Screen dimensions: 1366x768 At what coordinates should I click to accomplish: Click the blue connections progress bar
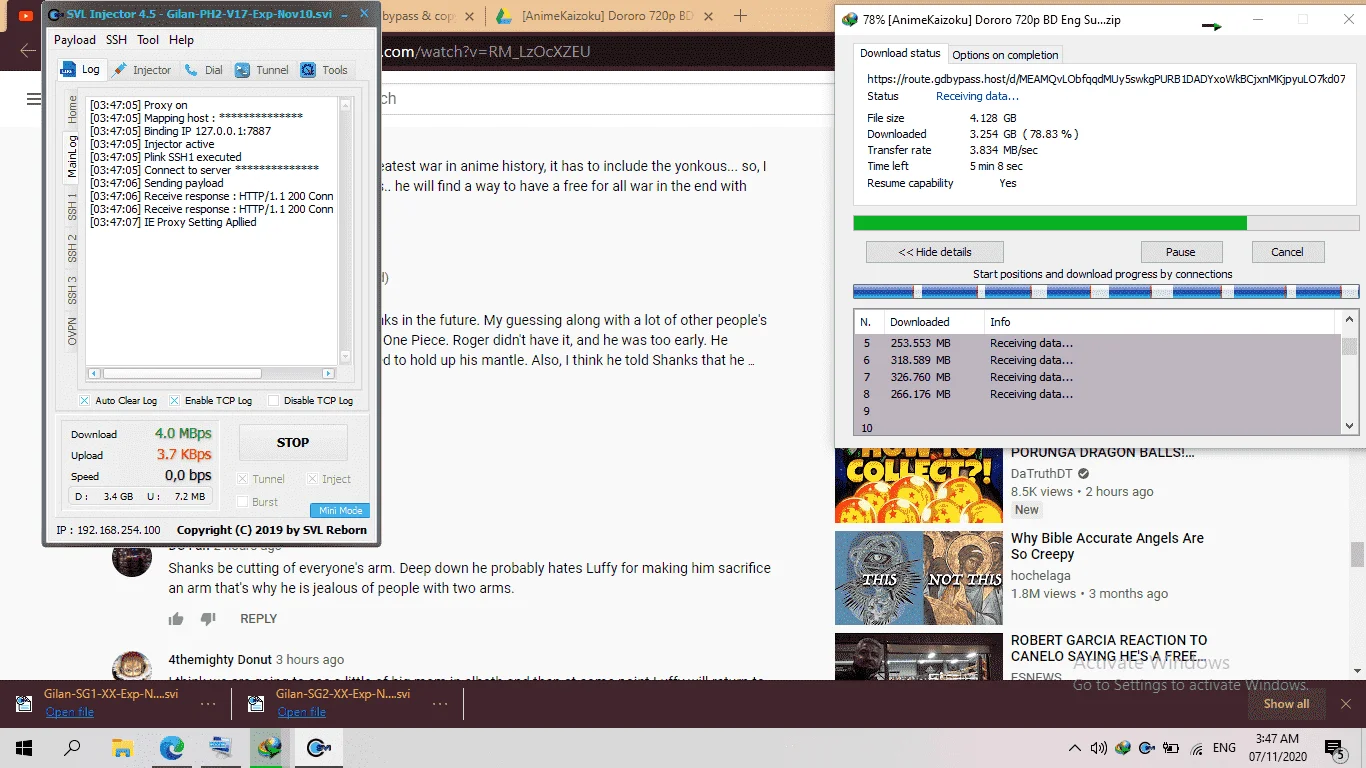pyautogui.click(x=1106, y=291)
